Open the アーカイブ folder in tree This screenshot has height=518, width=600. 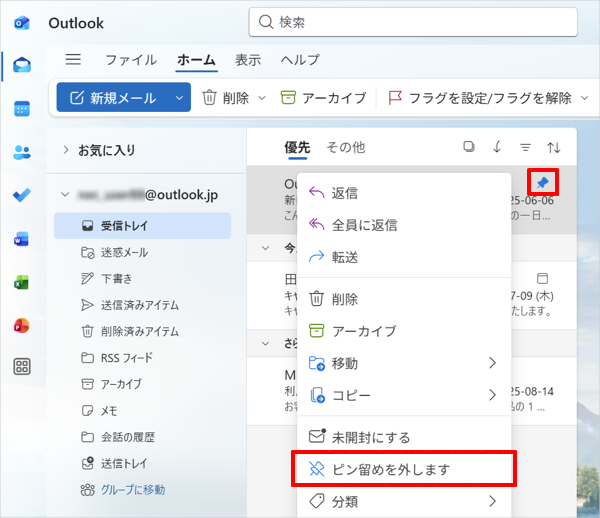coord(112,384)
